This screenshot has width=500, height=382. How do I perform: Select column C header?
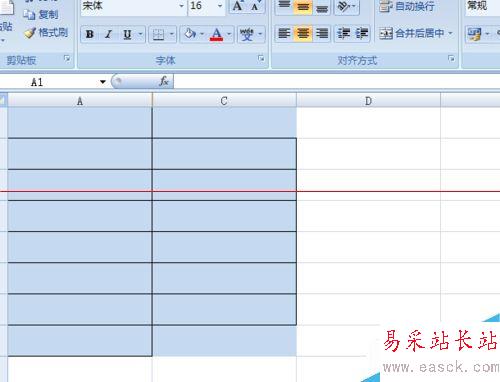[224, 101]
